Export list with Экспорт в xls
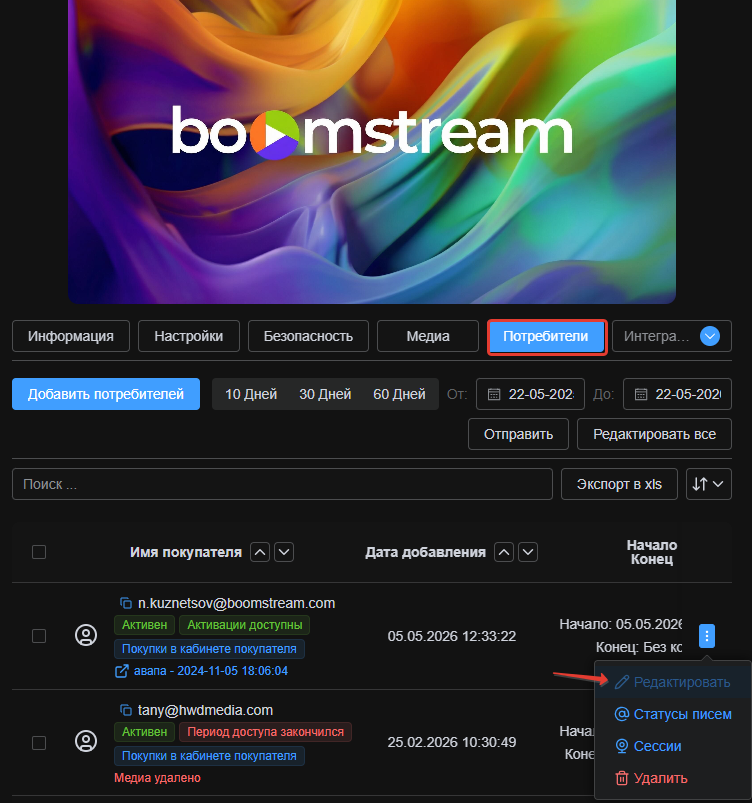 619,484
